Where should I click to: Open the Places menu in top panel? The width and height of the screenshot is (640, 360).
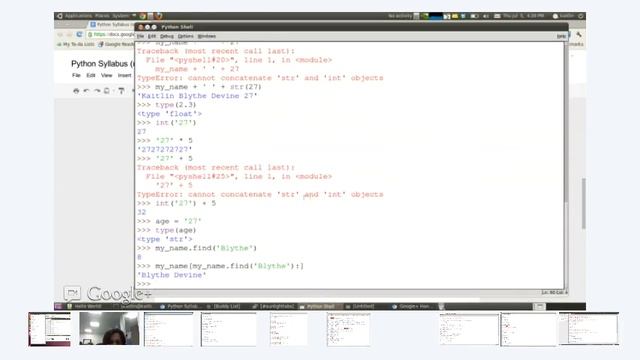coord(102,16)
